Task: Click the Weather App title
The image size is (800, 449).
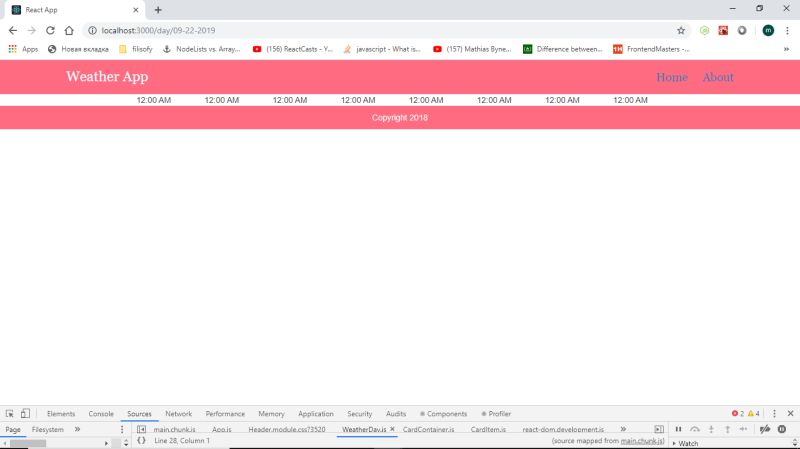Action: click(107, 77)
